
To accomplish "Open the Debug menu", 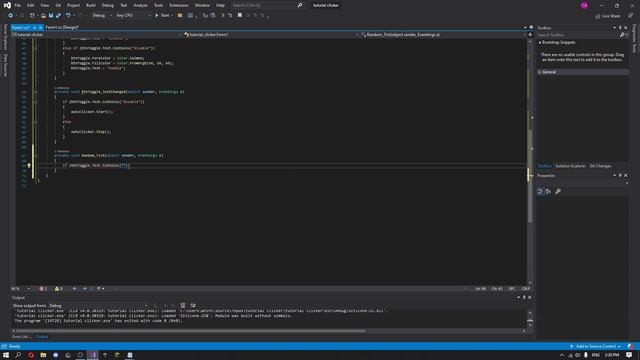I will coord(108,5).
